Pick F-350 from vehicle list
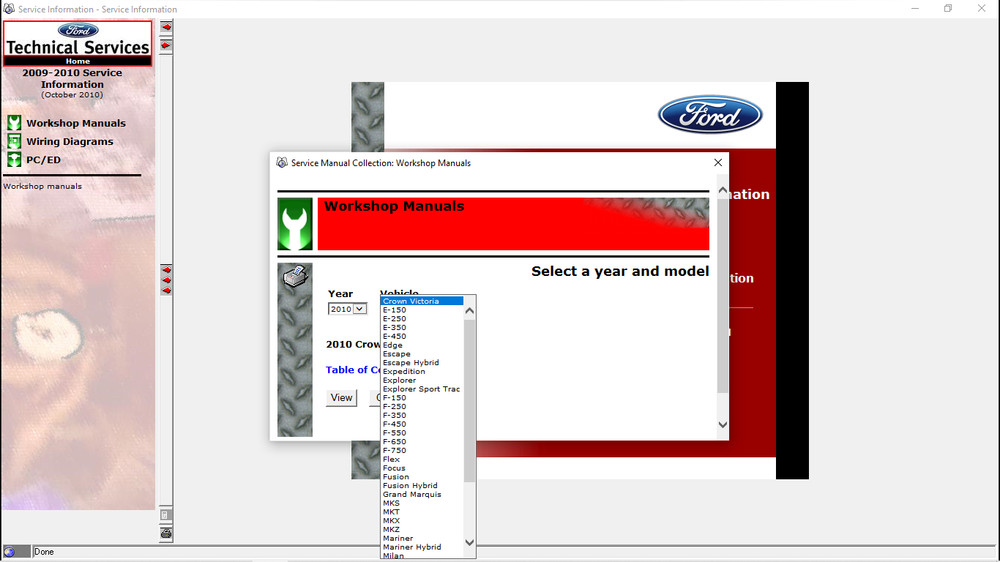The height and width of the screenshot is (562, 1000). tap(422, 415)
